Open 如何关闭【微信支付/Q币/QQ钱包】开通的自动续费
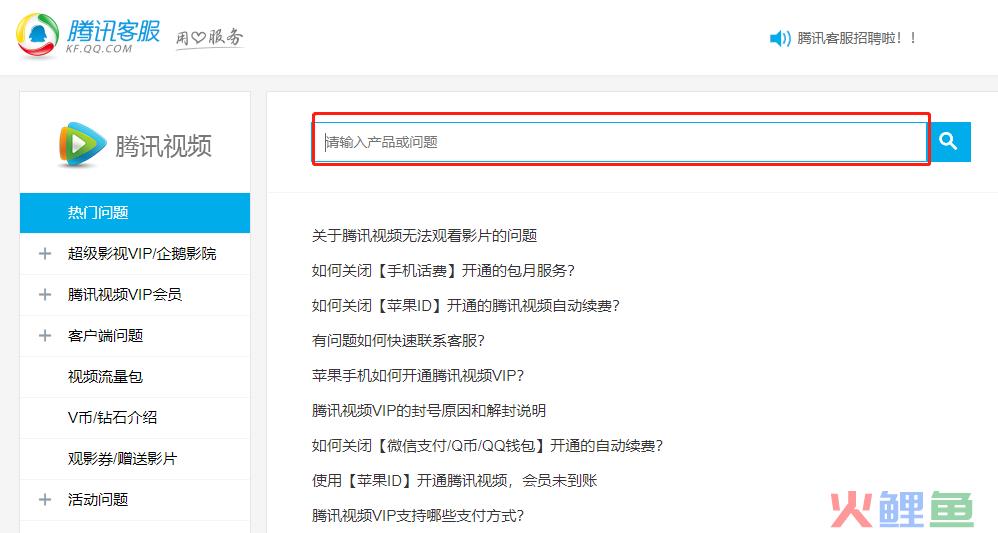The height and width of the screenshot is (533, 998). [x=488, y=446]
